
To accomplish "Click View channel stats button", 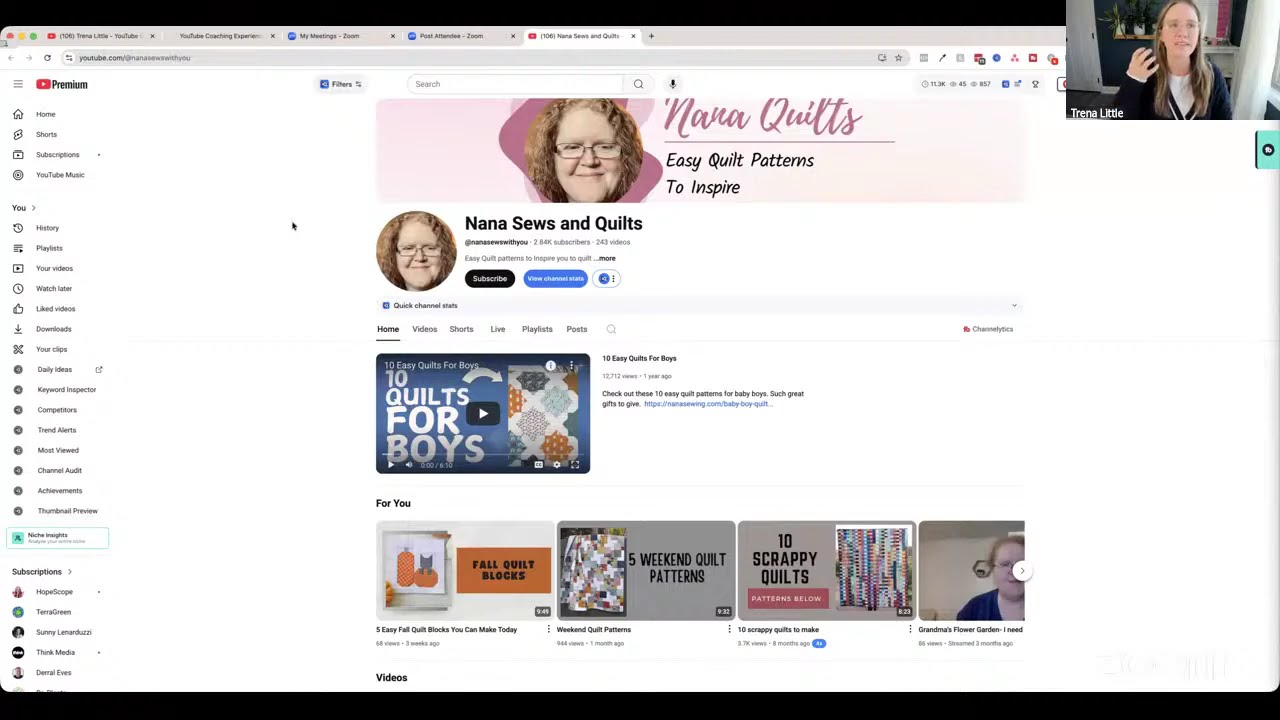I will [555, 279].
